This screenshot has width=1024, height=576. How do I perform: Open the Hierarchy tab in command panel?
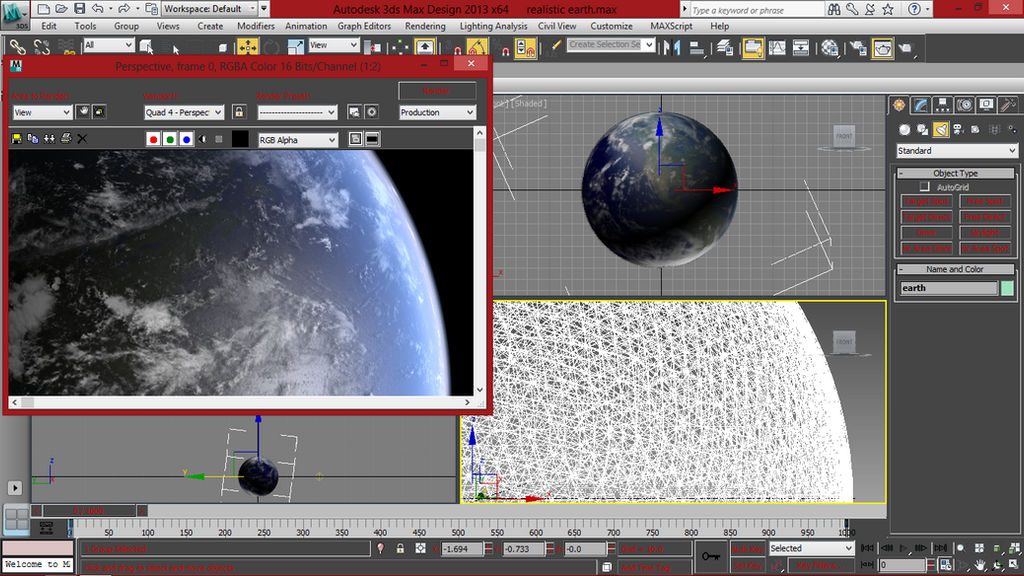point(942,105)
